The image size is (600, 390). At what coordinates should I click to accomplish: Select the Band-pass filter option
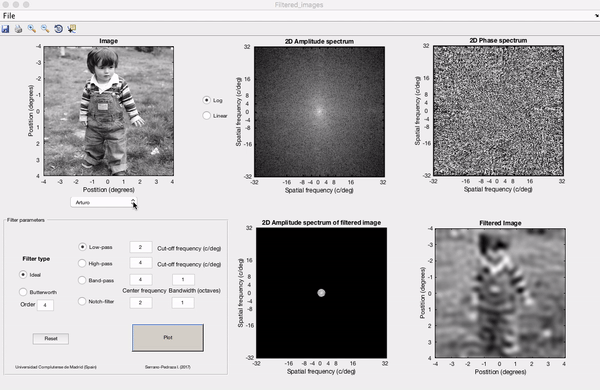(x=82, y=280)
